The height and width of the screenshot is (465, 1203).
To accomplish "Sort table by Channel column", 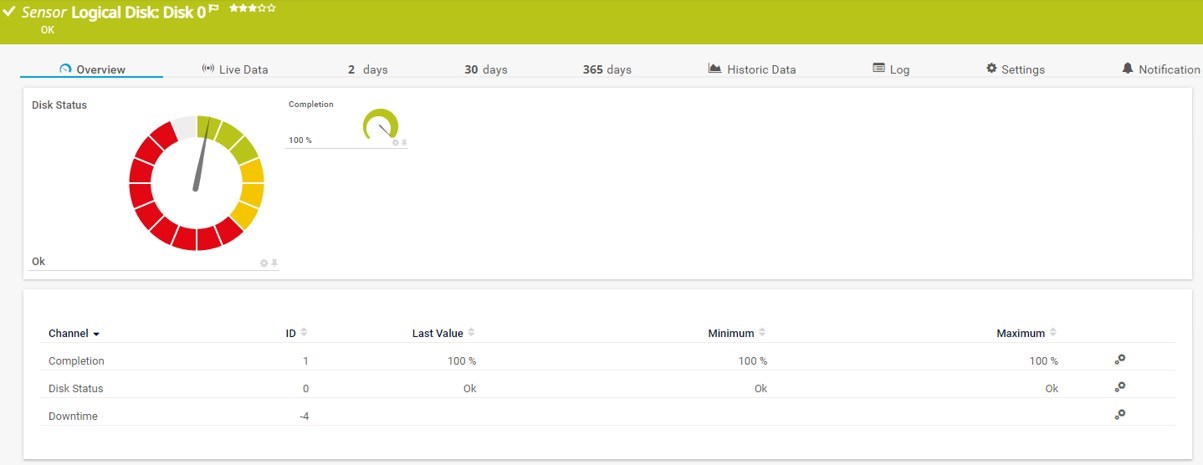I will point(74,333).
